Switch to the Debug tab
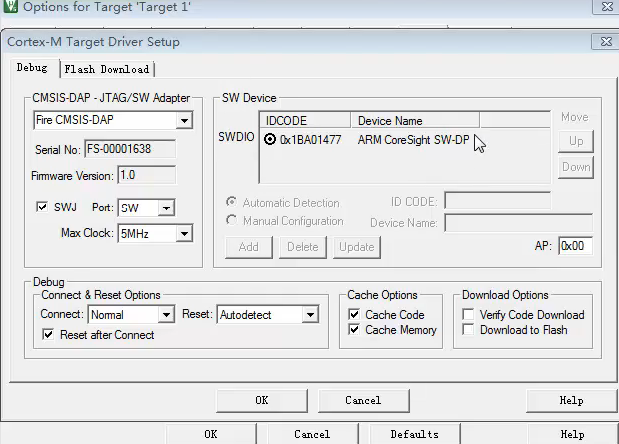The width and height of the screenshot is (619, 444). tap(32, 68)
